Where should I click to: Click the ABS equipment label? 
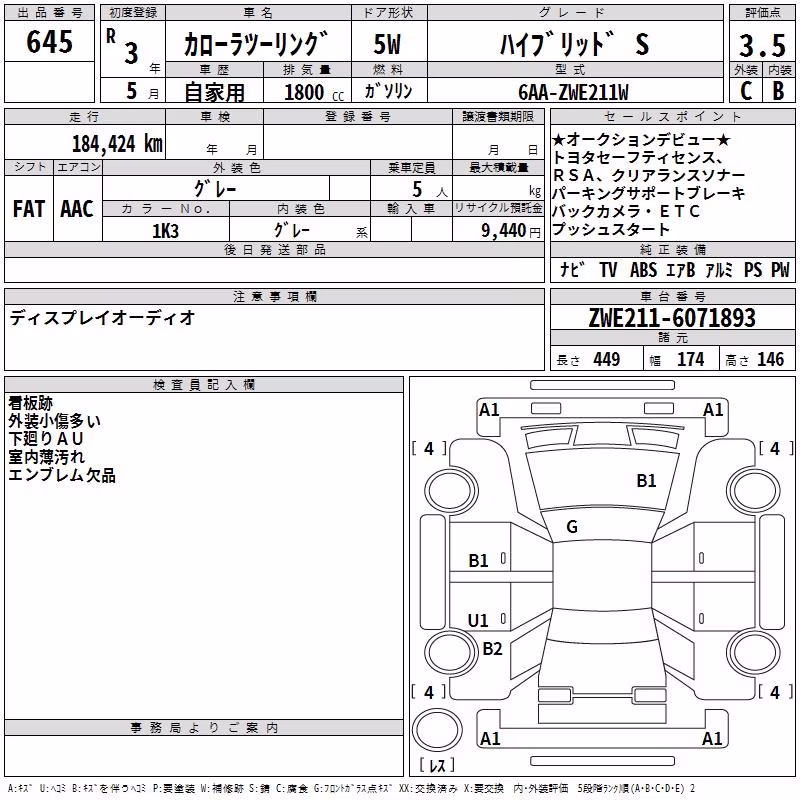tap(643, 269)
